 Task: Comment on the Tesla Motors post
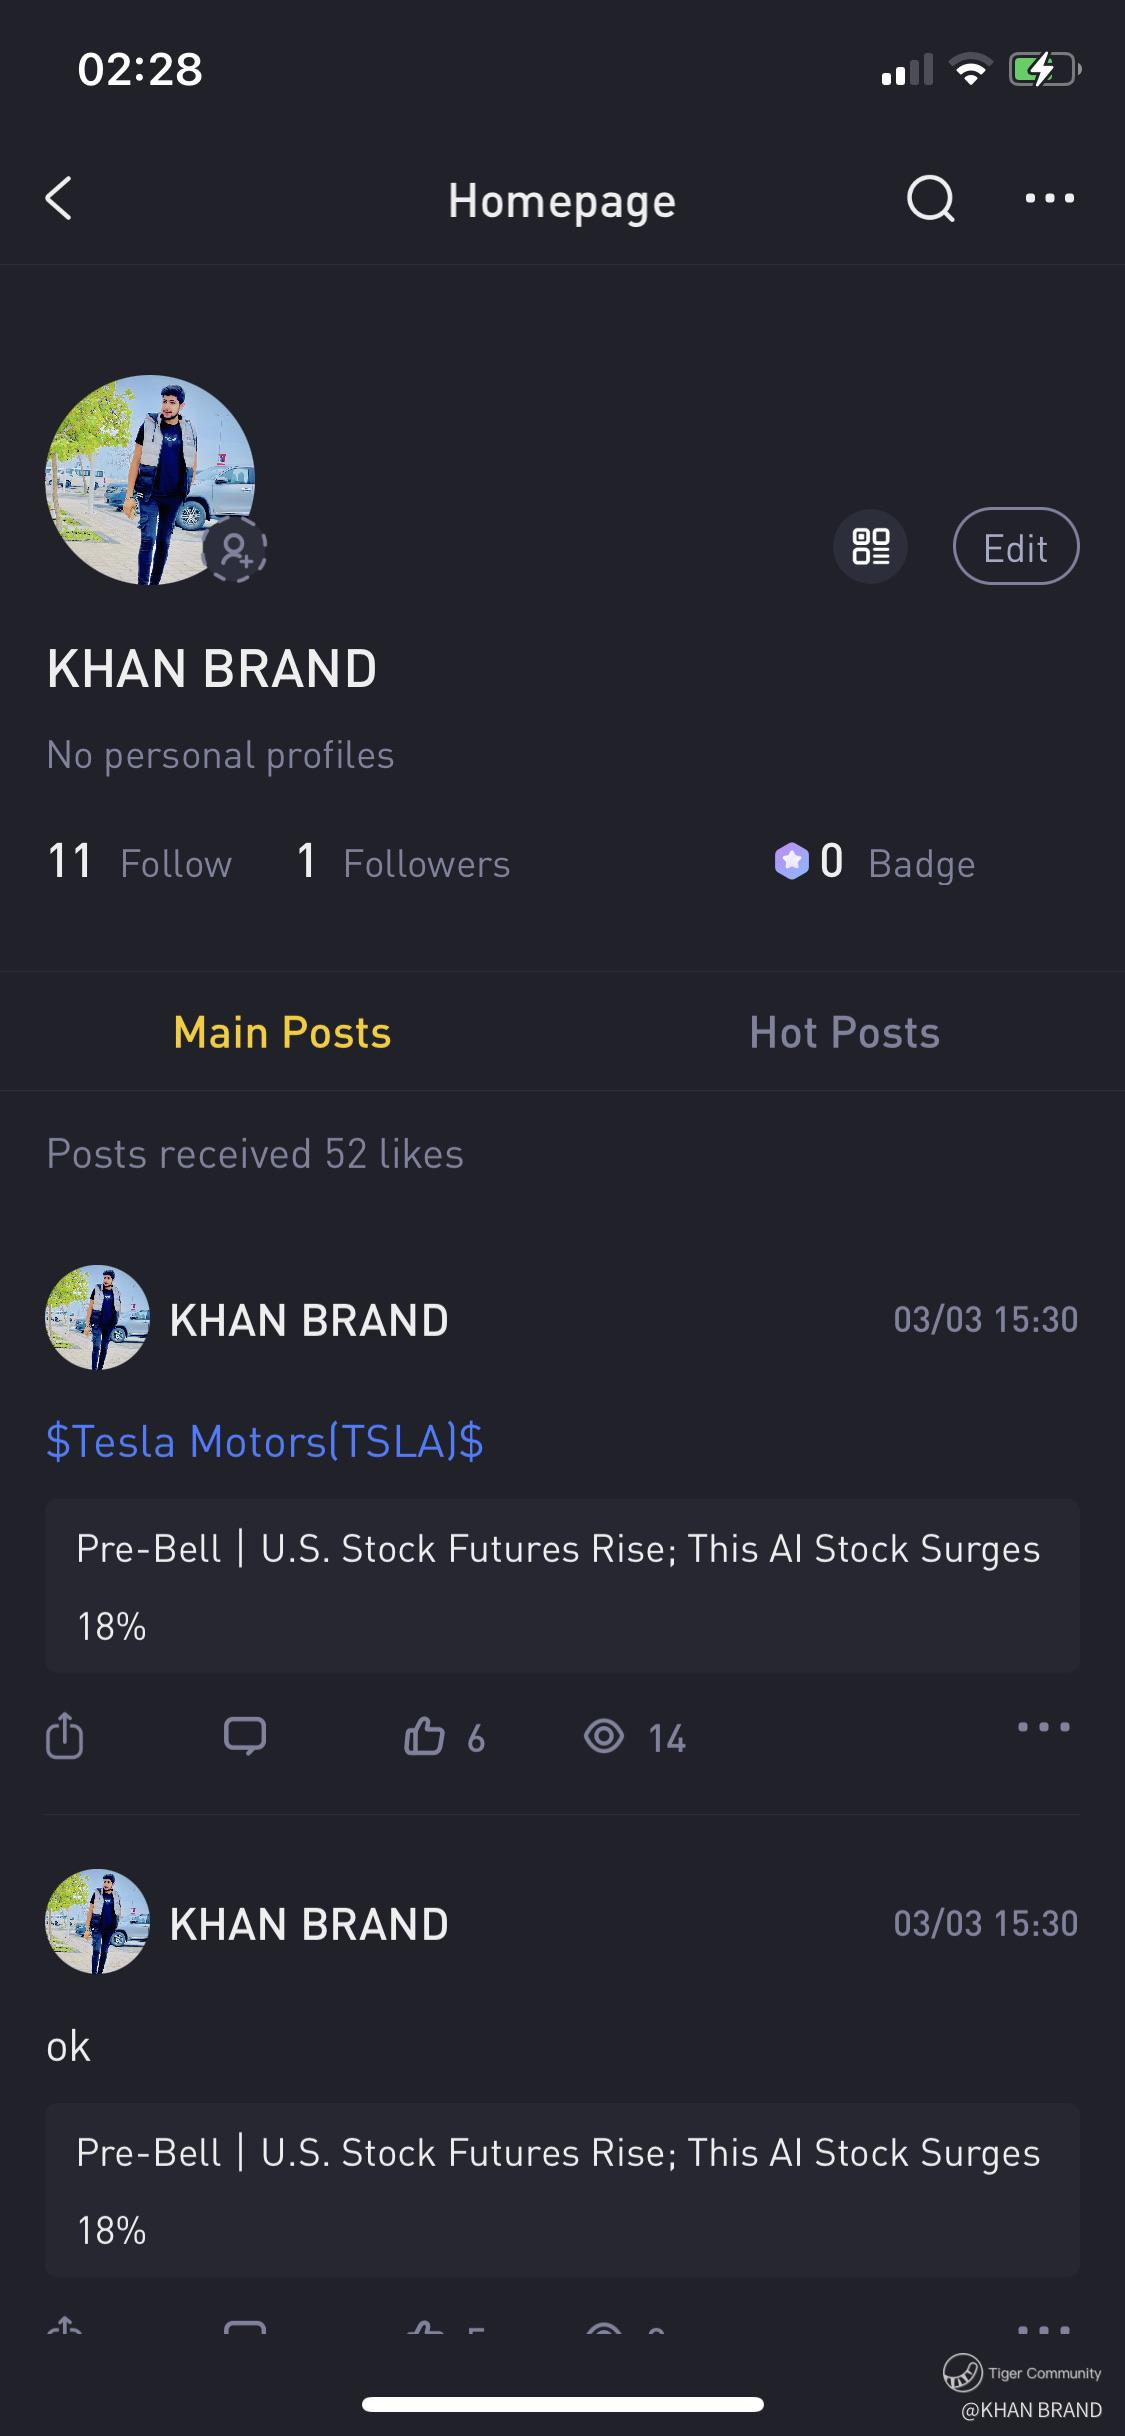coord(245,1736)
